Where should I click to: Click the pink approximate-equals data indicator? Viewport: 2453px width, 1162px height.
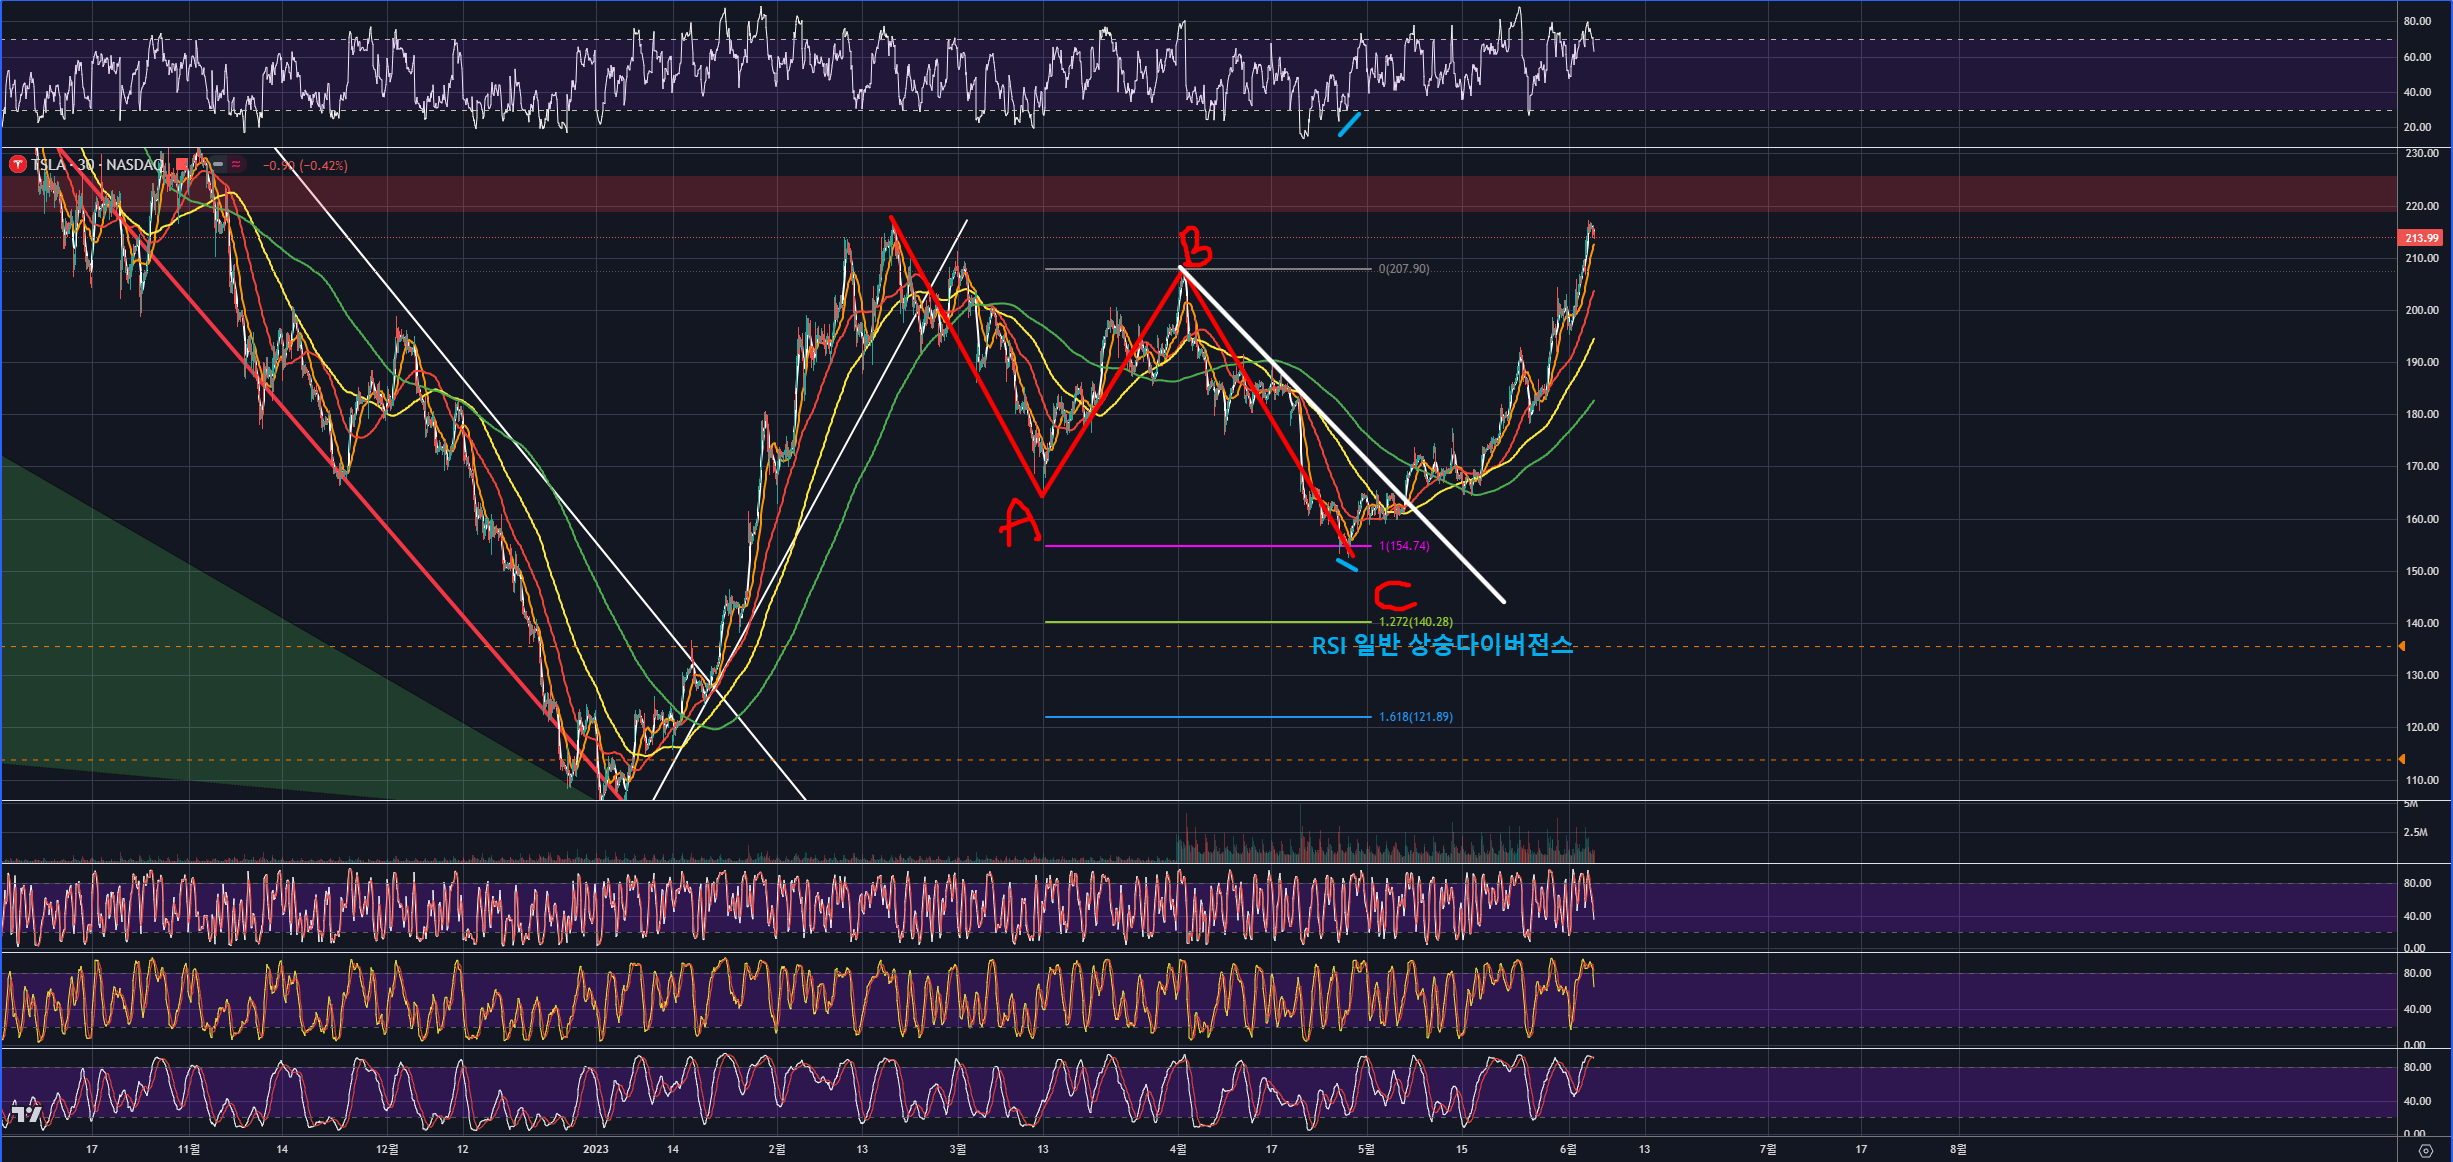(236, 165)
